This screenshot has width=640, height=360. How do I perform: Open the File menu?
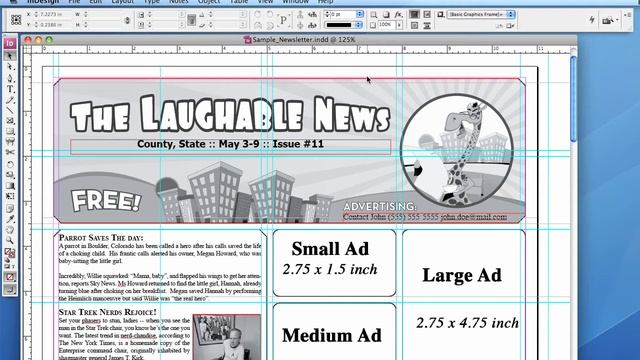pyautogui.click(x=74, y=2)
